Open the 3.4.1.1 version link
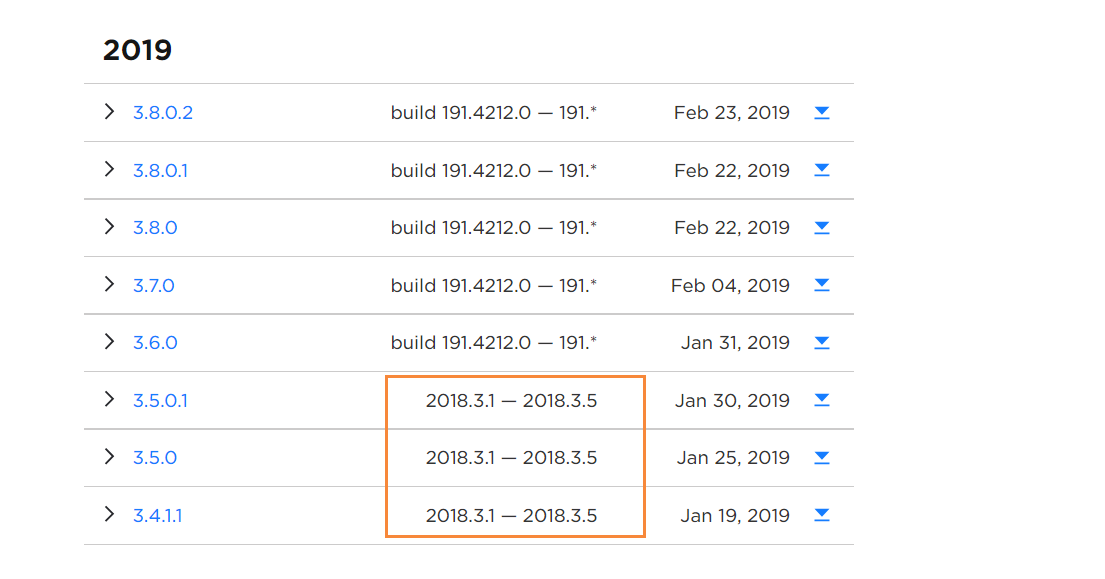This screenshot has width=1105, height=579. pyautogui.click(x=158, y=516)
